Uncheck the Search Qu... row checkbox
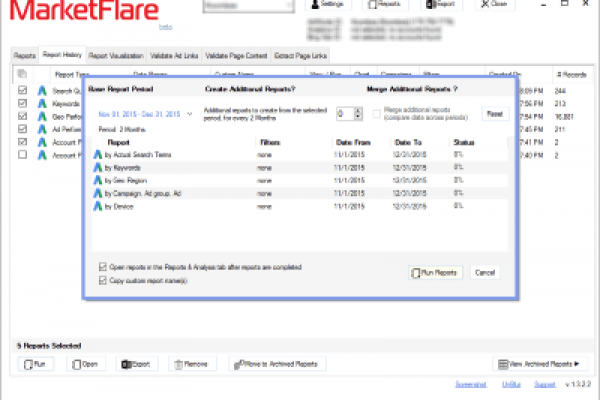Image resolution: width=600 pixels, height=400 pixels. click(23, 90)
